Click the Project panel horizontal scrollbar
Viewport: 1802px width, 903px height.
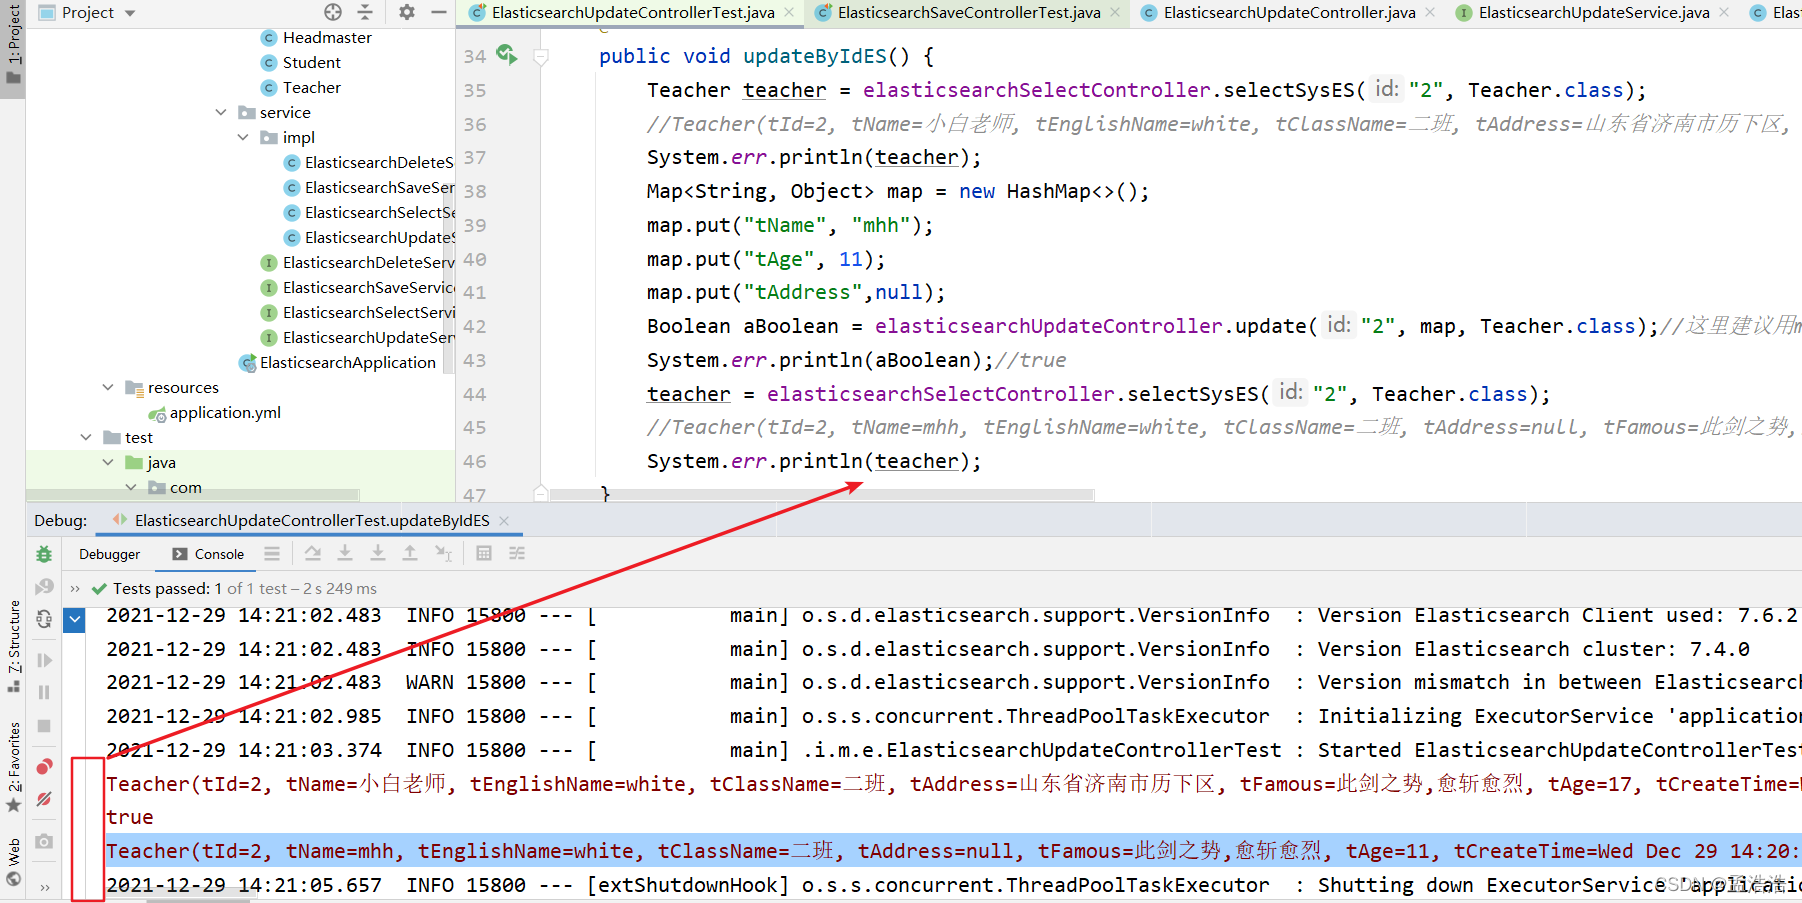pos(192,495)
